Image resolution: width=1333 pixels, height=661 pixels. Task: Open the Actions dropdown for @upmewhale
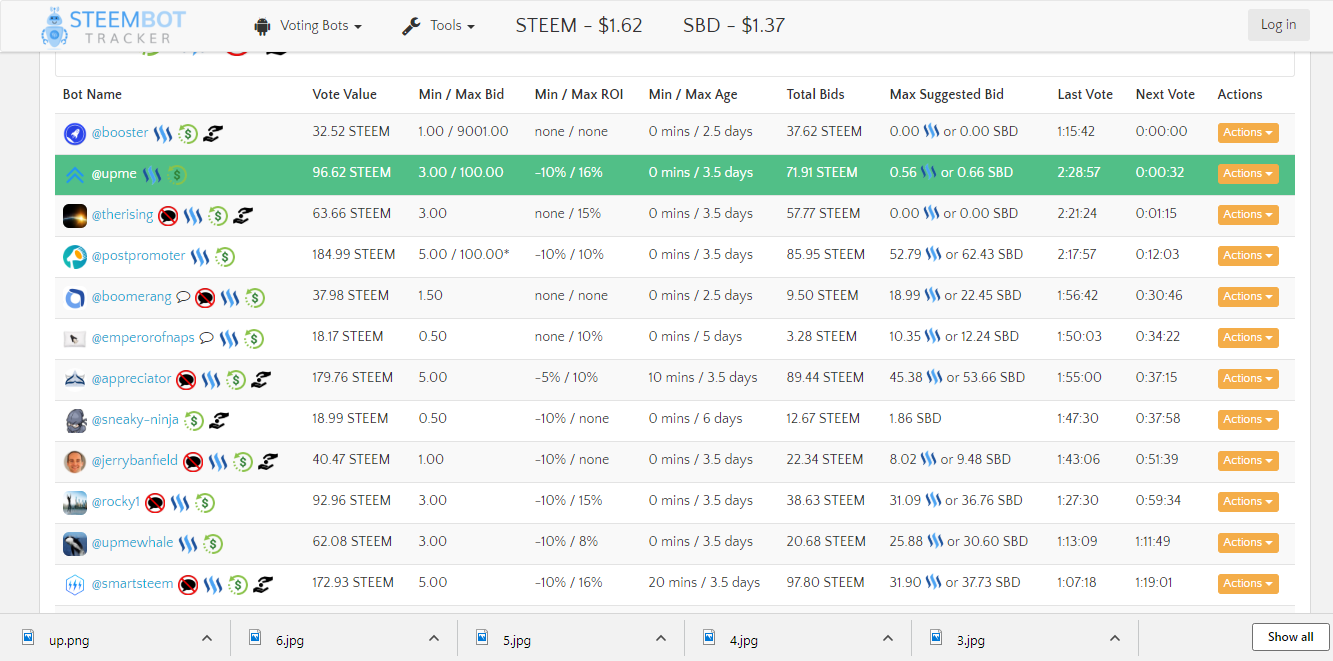point(1248,543)
